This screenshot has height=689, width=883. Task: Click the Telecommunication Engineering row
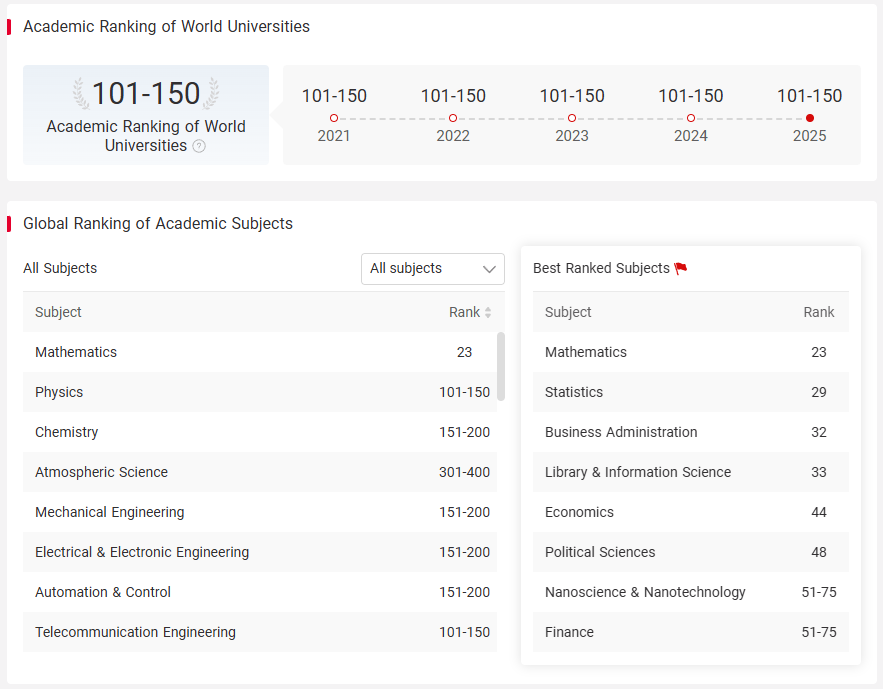260,632
